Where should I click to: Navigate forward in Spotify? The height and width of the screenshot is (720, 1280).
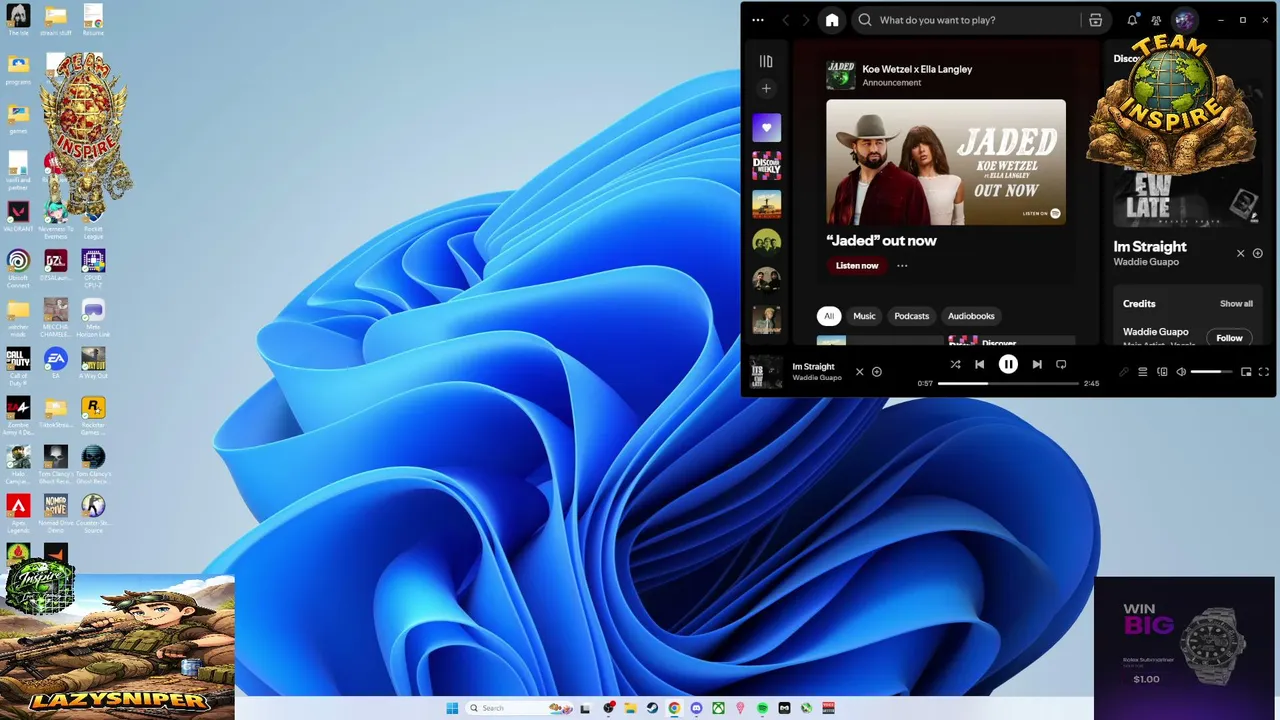[806, 20]
